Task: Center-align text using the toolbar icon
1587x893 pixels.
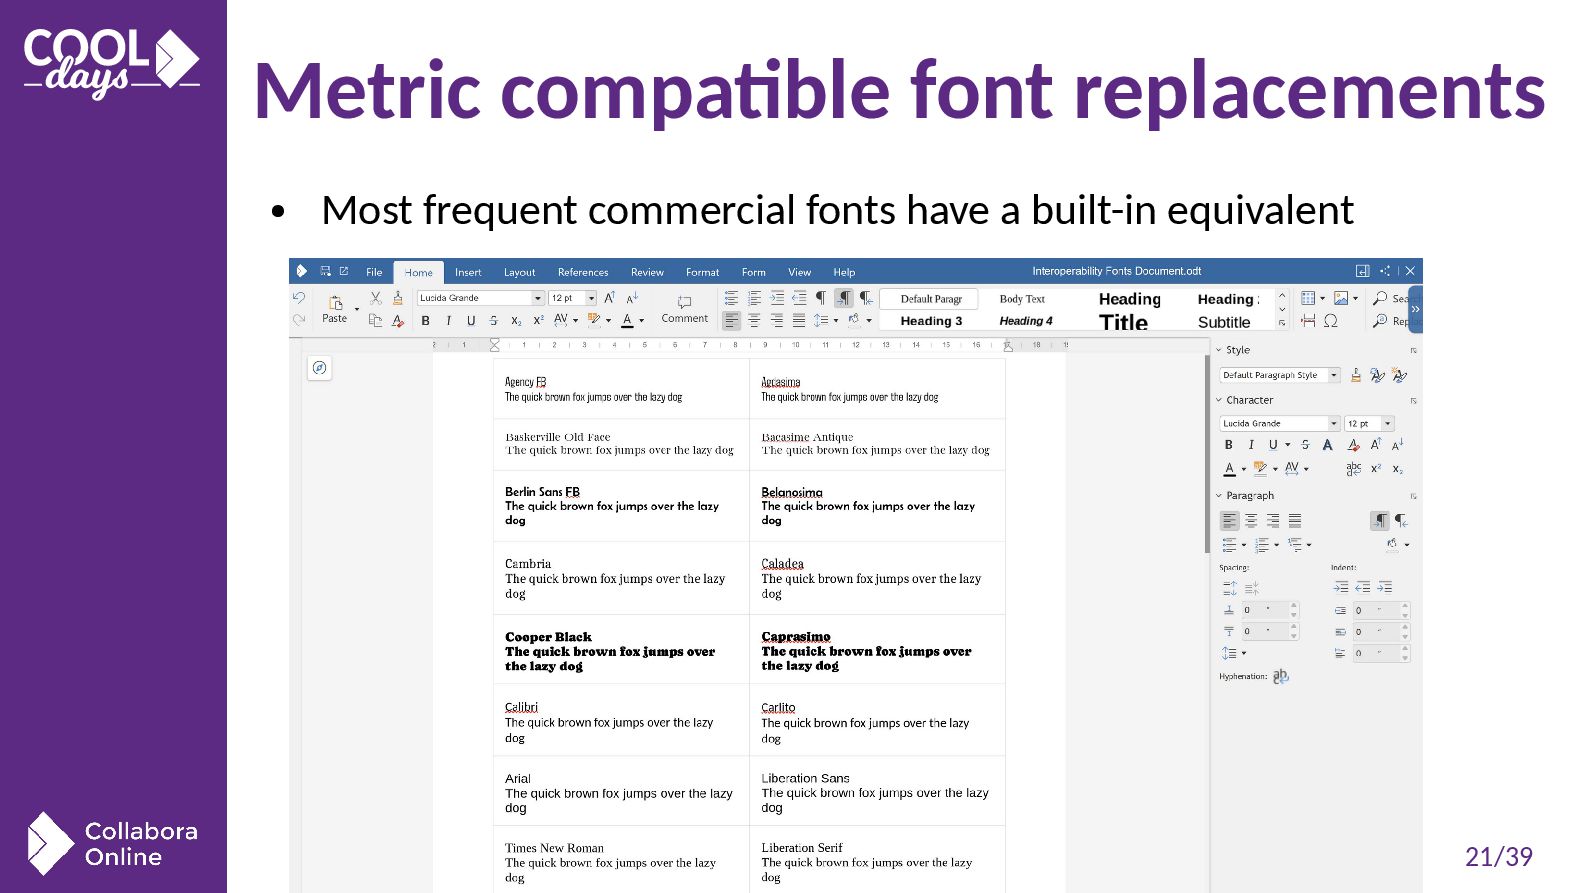Action: tap(754, 321)
